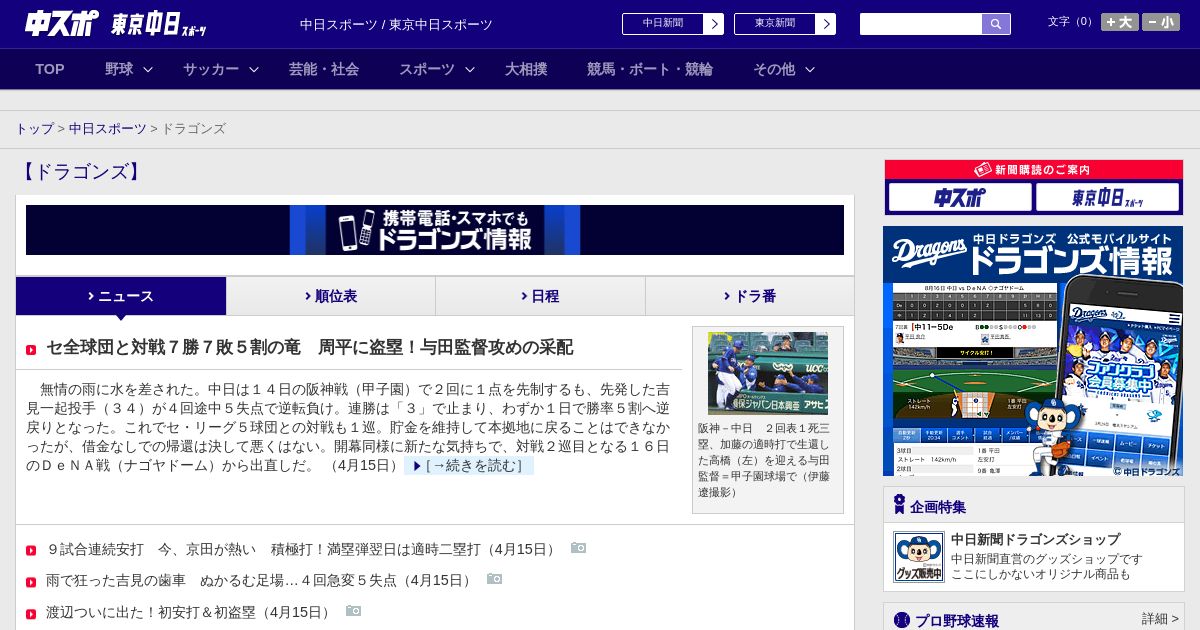Click inside the search input field
The height and width of the screenshot is (630, 1200).
[x=921, y=24]
